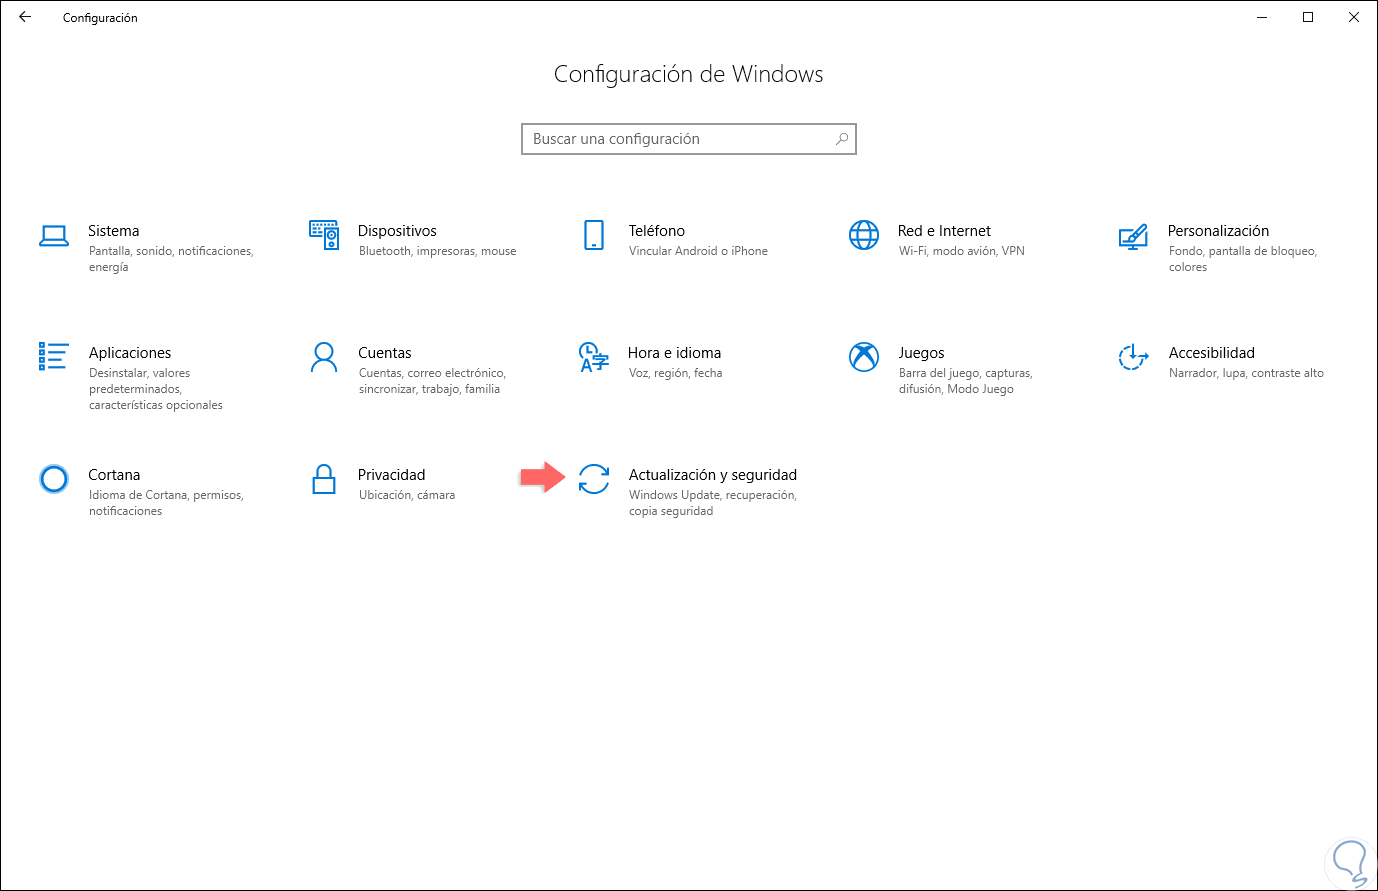Viewport: 1378px width, 891px height.
Task: Open the Sistema settings title
Action: click(114, 231)
